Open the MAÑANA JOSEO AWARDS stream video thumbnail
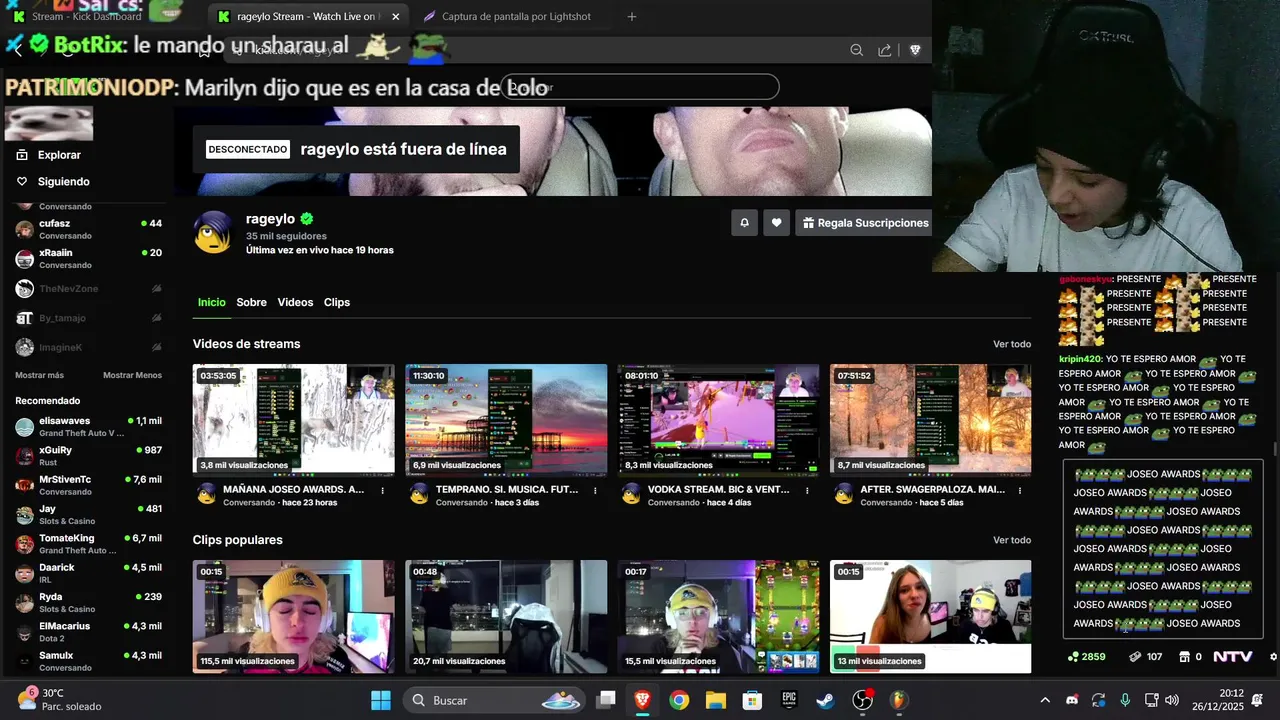1280x720 pixels. click(294, 420)
